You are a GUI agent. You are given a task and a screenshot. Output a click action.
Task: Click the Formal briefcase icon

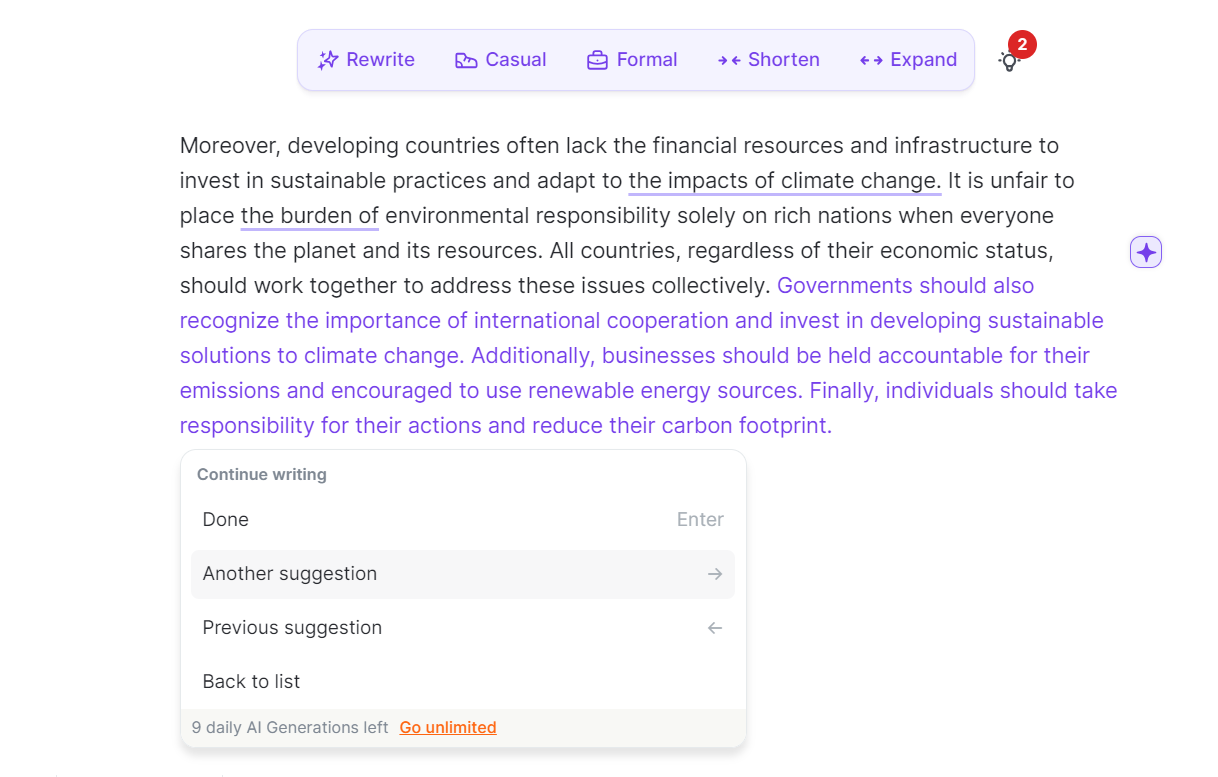click(x=597, y=60)
